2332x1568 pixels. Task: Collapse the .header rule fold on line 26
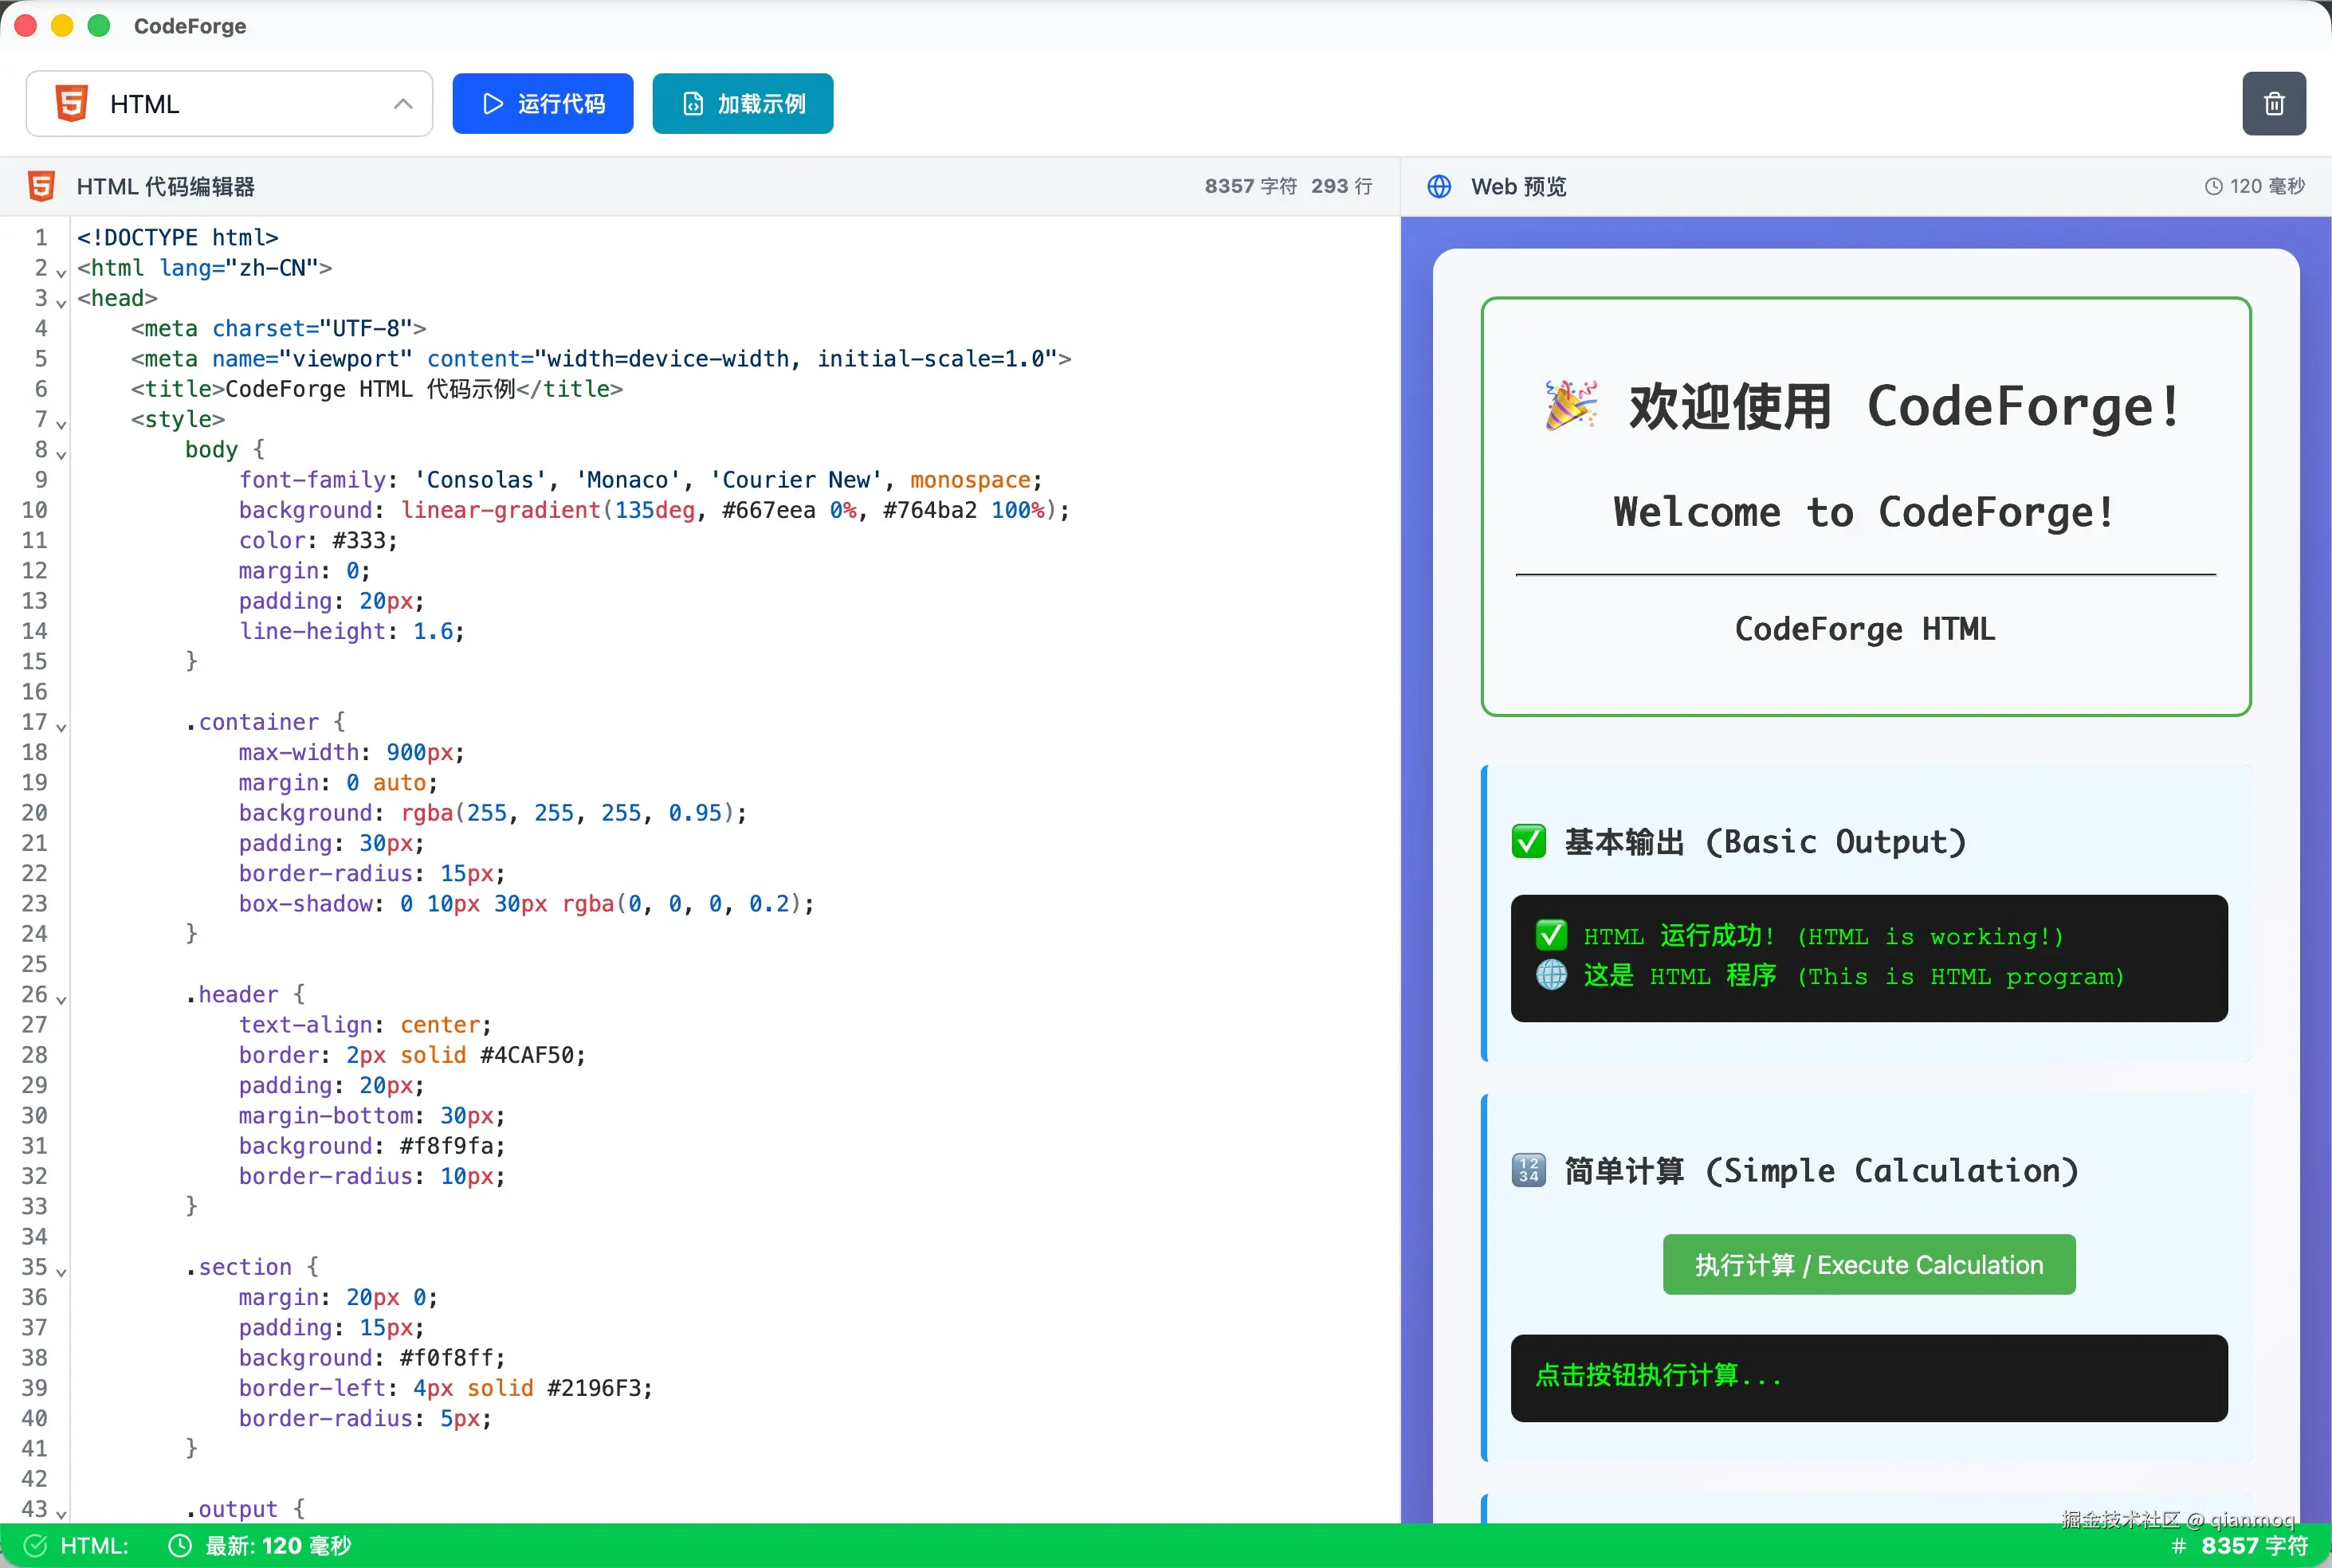coord(60,1000)
